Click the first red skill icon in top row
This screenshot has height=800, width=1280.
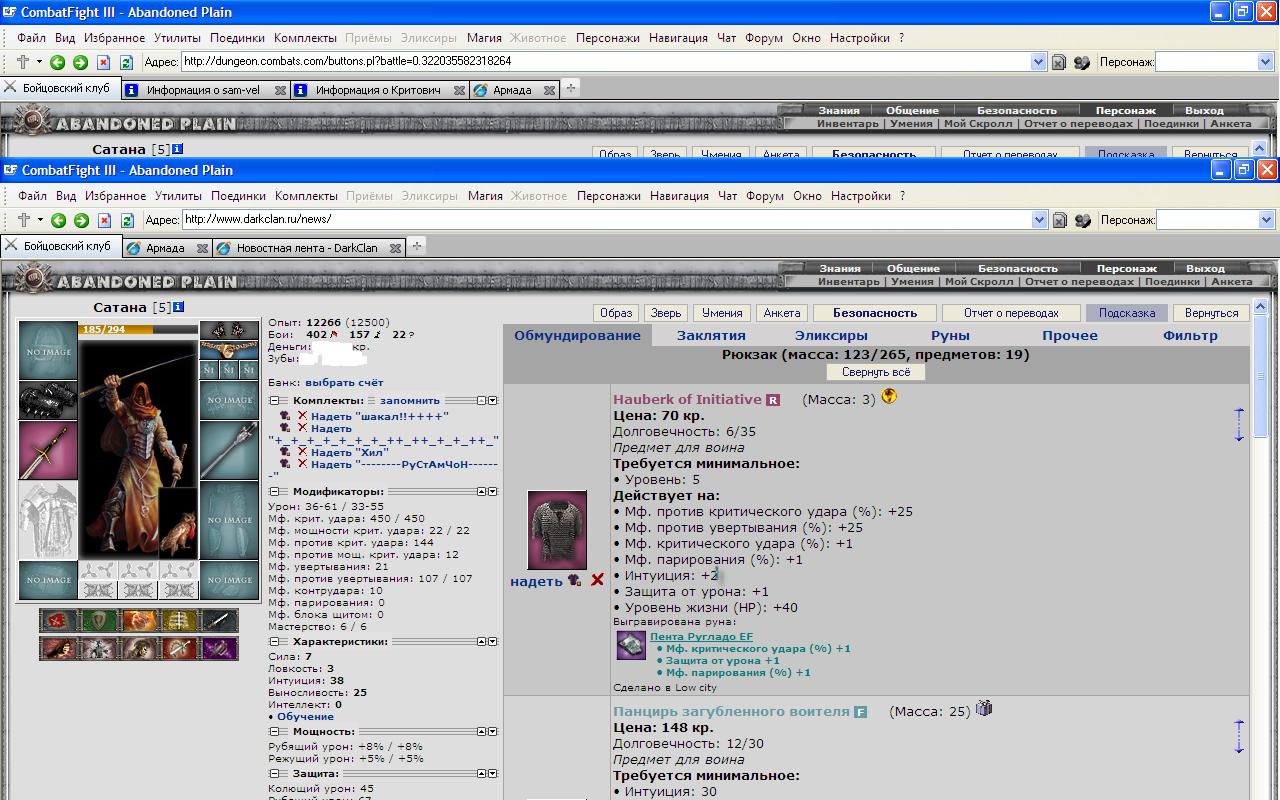pos(59,621)
